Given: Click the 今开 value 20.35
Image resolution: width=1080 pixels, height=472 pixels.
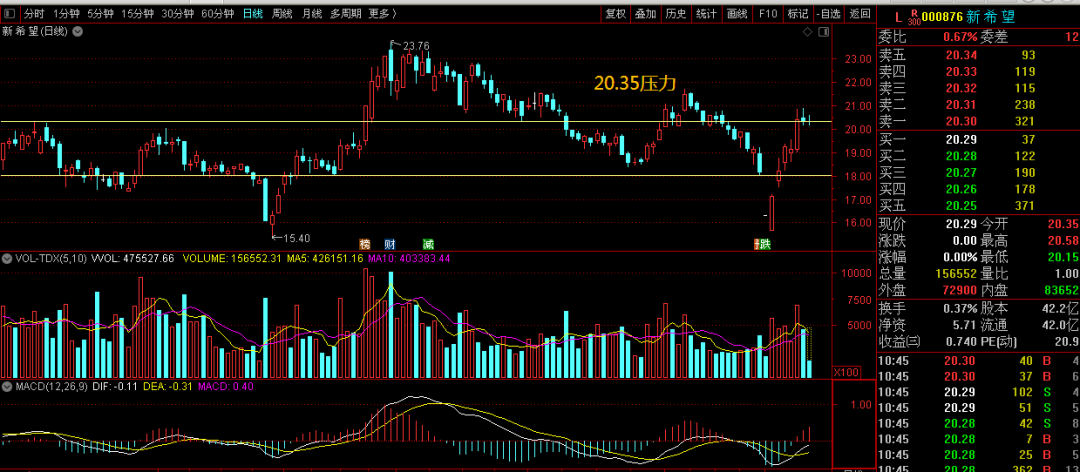Looking at the screenshot, I should tap(1063, 224).
